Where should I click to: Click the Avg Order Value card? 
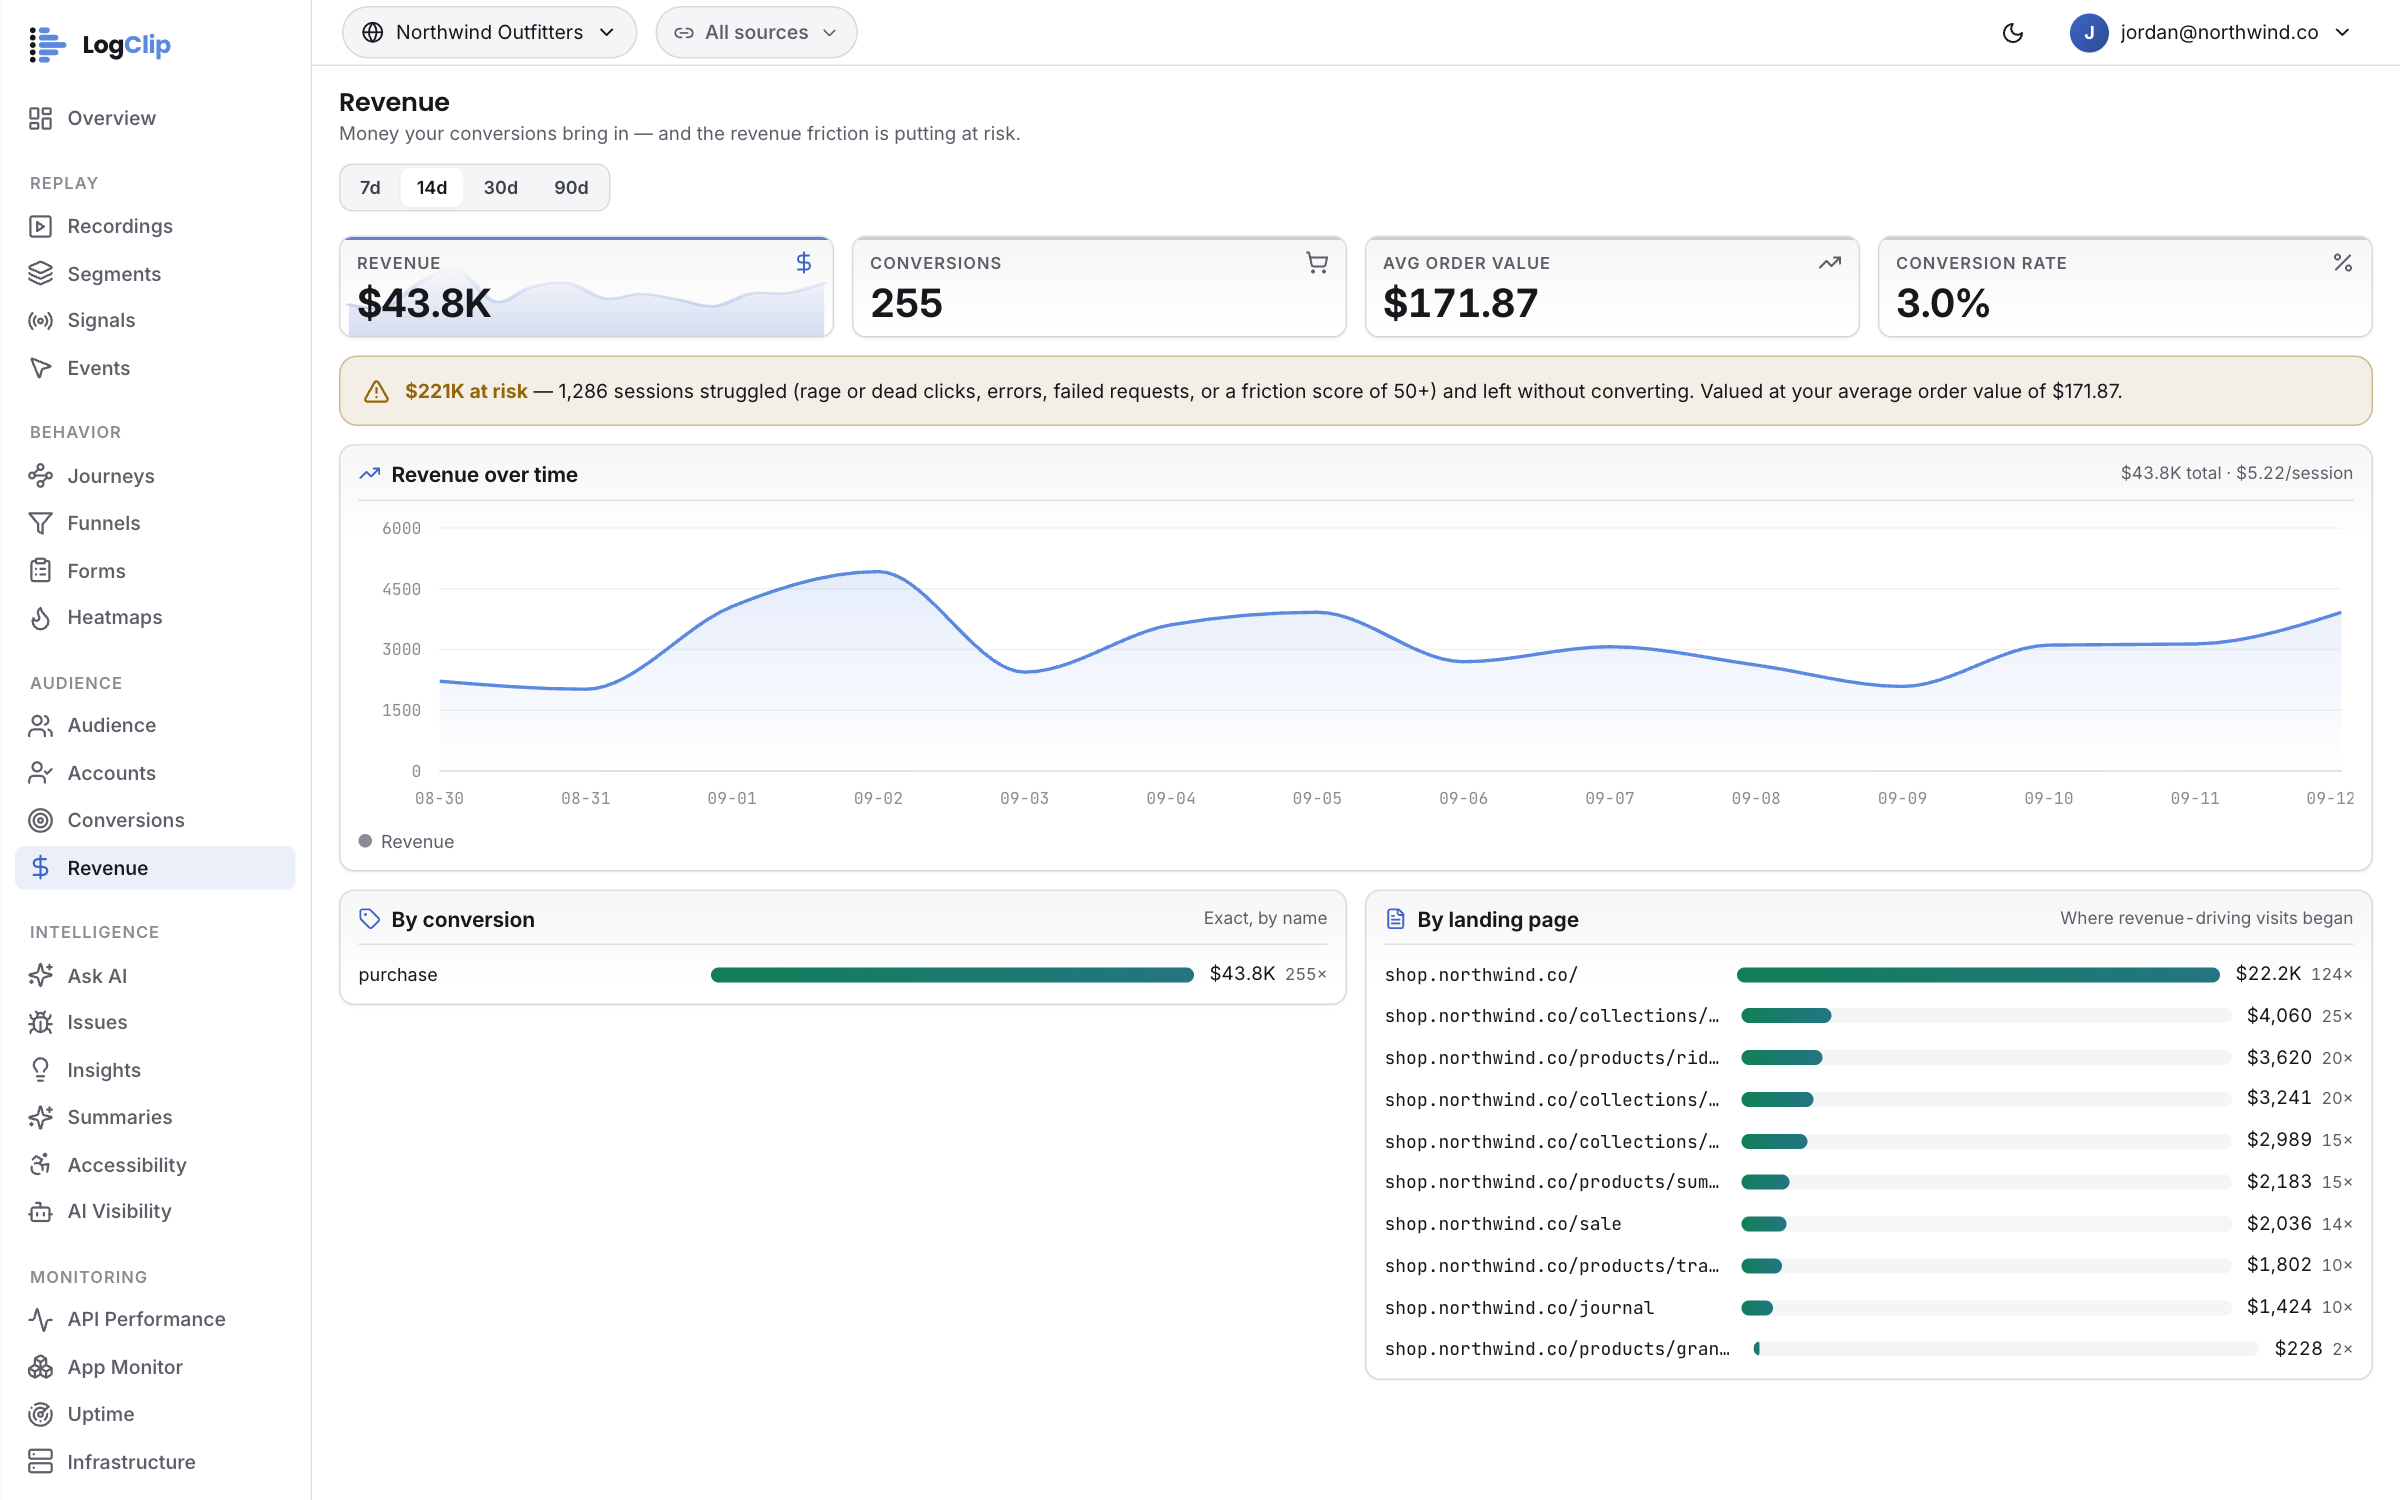click(1612, 287)
